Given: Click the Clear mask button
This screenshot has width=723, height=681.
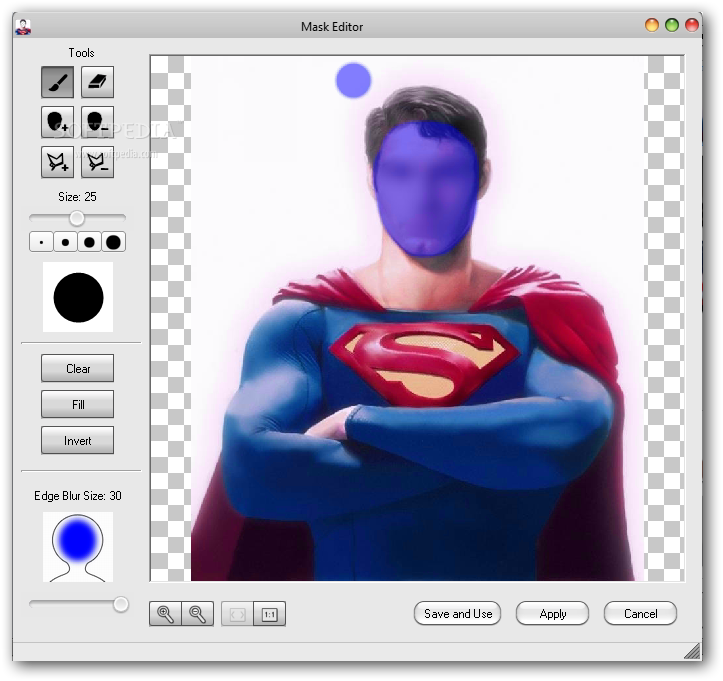Looking at the screenshot, I should click(x=77, y=368).
